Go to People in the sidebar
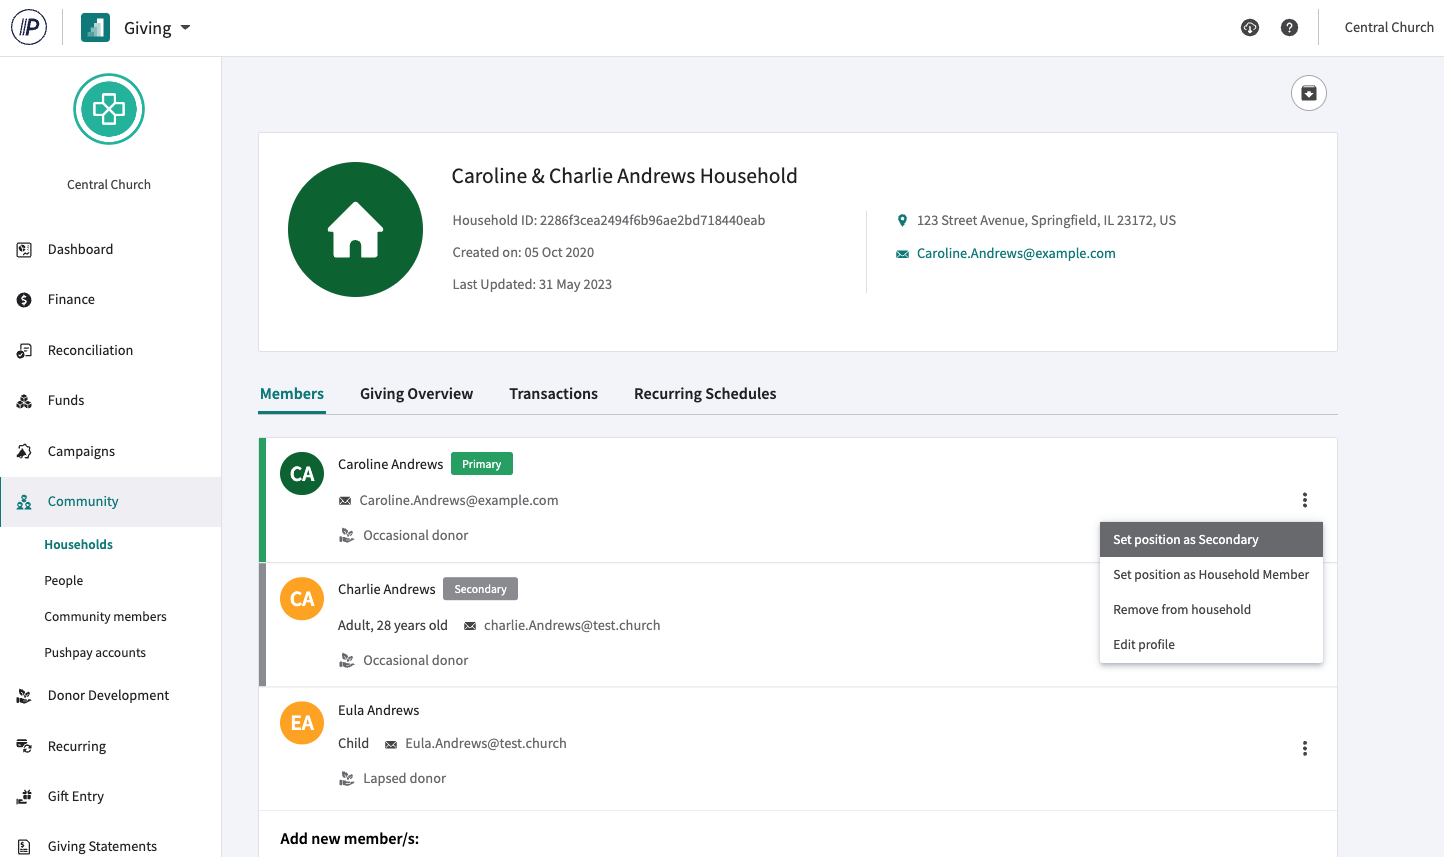Image resolution: width=1444 pixels, height=857 pixels. pos(64,581)
